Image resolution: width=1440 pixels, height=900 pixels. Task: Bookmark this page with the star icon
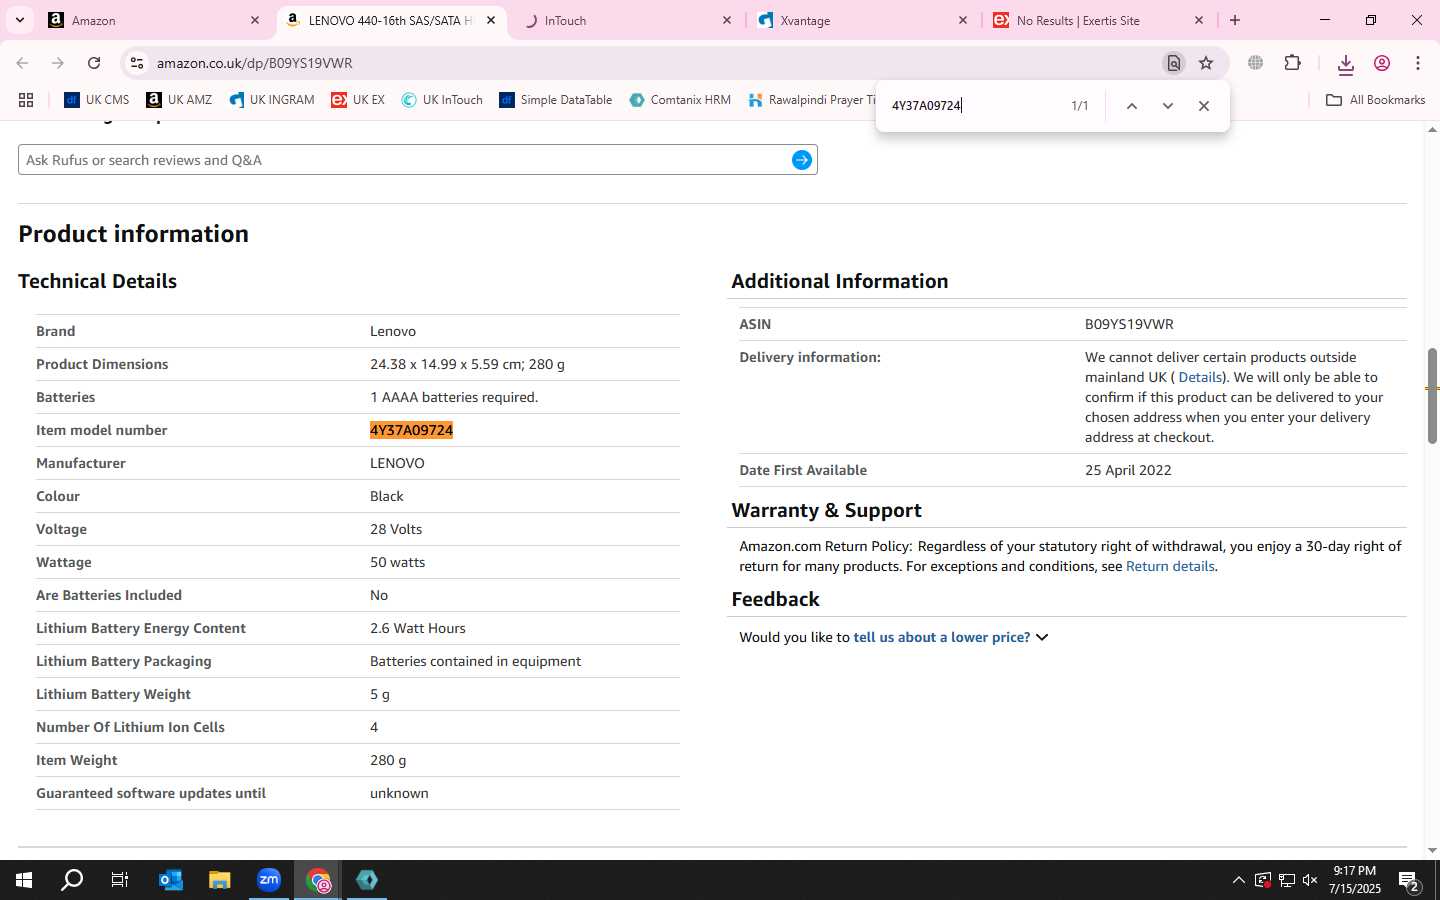pyautogui.click(x=1206, y=63)
